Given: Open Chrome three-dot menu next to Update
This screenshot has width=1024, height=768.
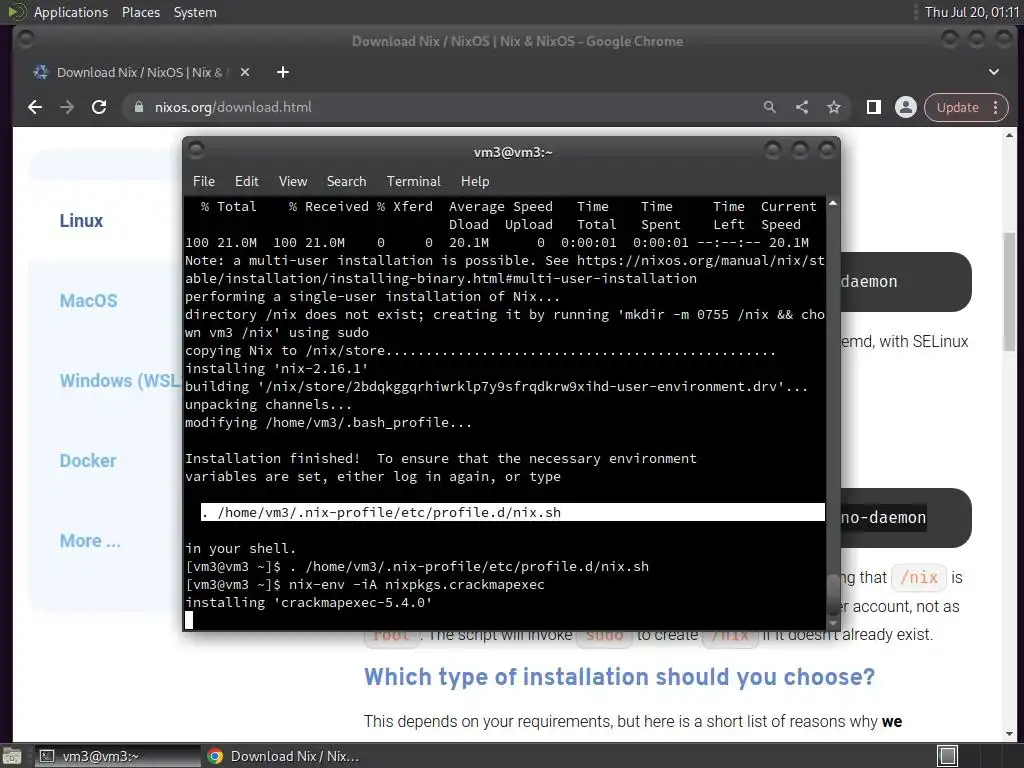Looking at the screenshot, I should (996, 107).
